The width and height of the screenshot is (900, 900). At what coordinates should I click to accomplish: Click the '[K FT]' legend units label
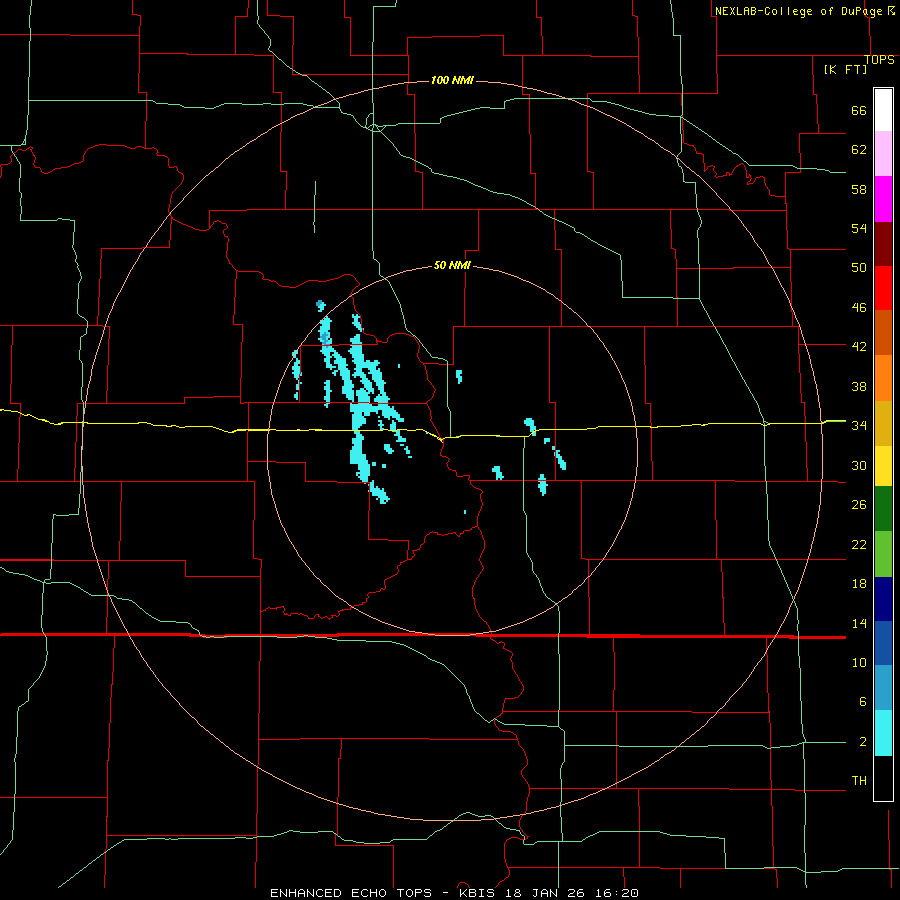point(845,69)
